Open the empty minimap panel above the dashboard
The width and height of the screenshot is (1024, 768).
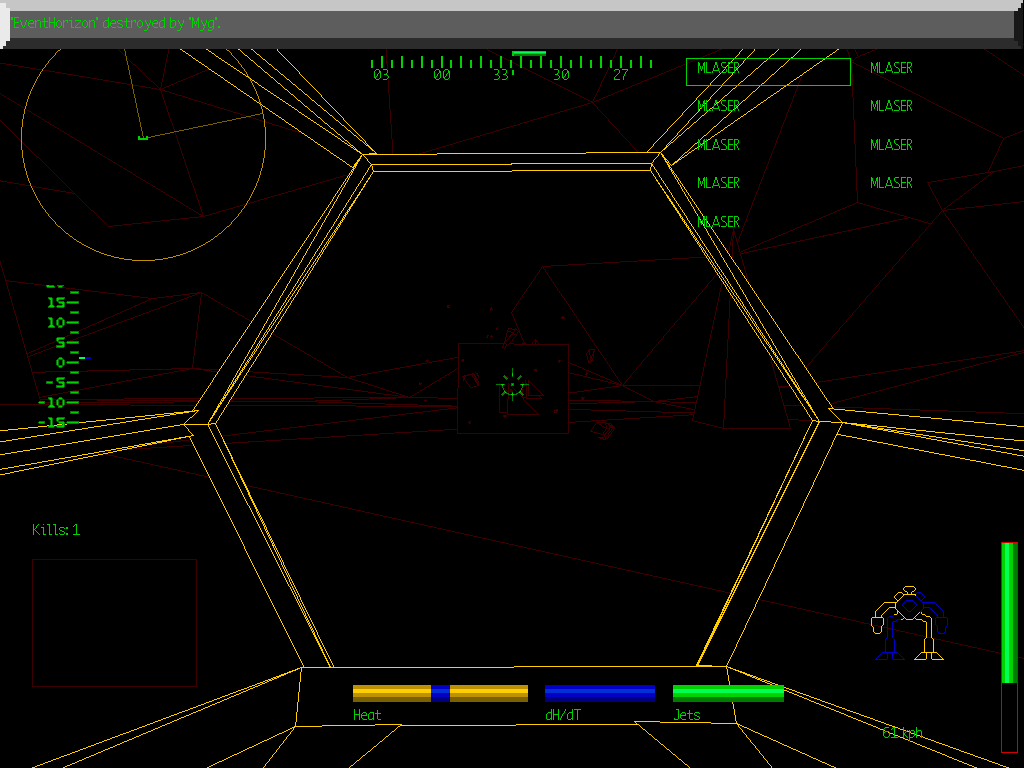click(112, 620)
